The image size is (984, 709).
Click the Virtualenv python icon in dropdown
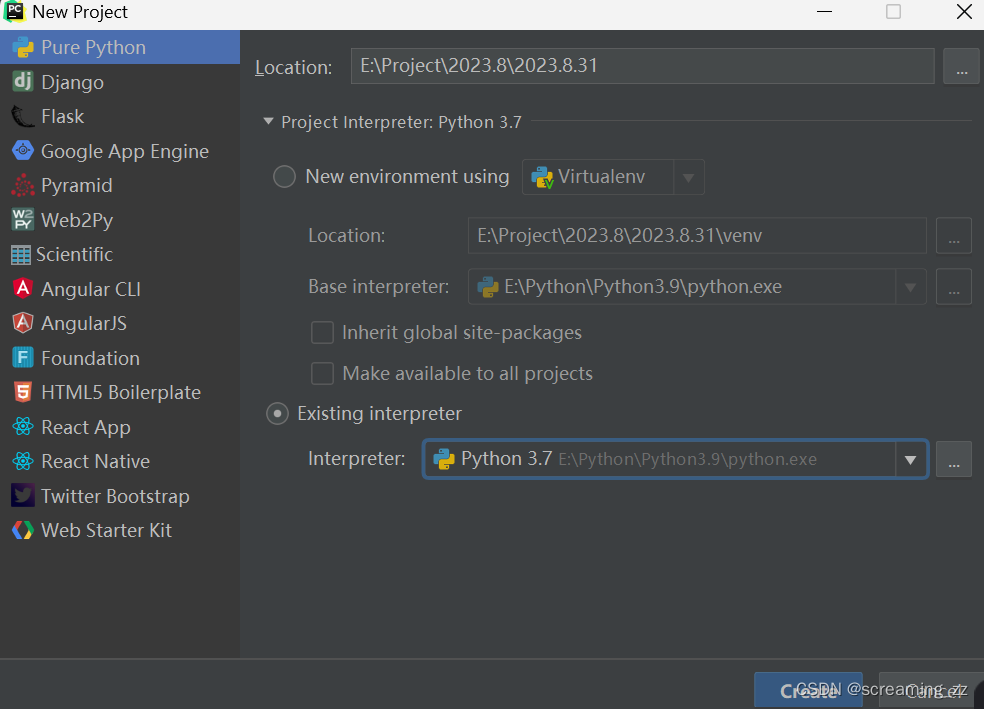tap(542, 178)
